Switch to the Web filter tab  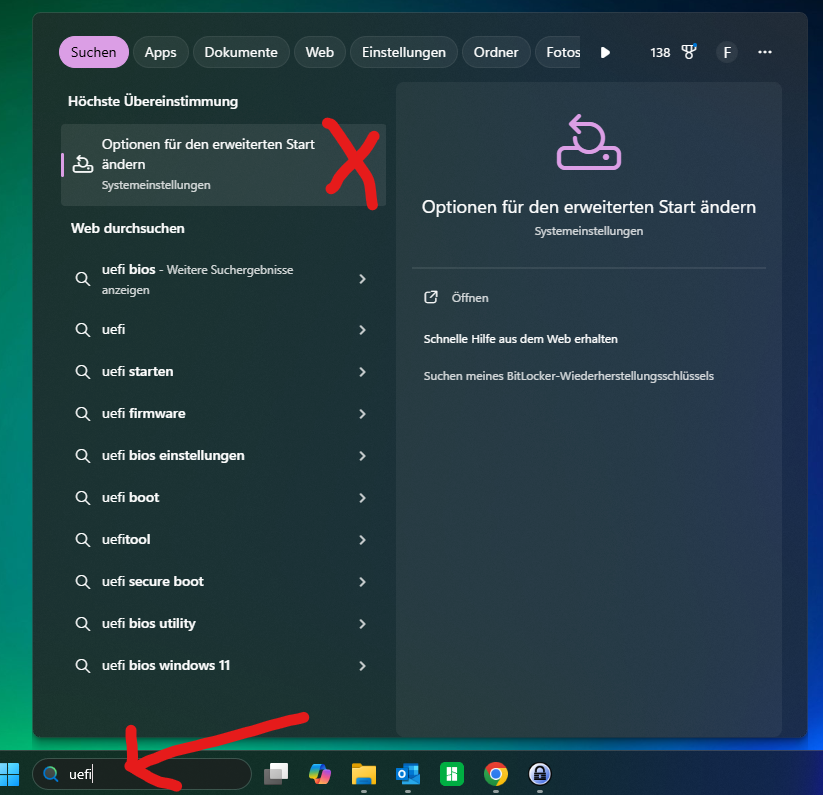(x=320, y=52)
